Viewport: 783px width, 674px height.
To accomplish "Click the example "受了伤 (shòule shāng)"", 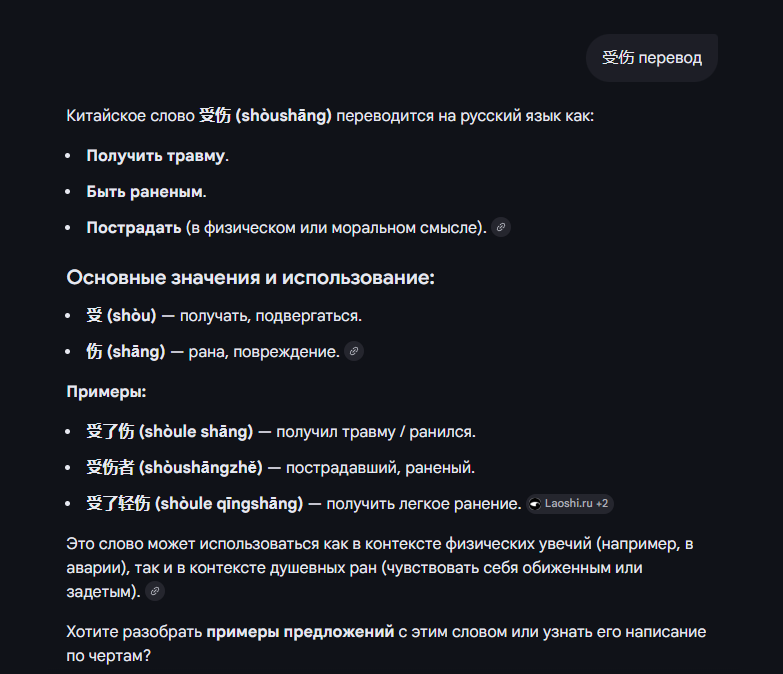I will 170,431.
